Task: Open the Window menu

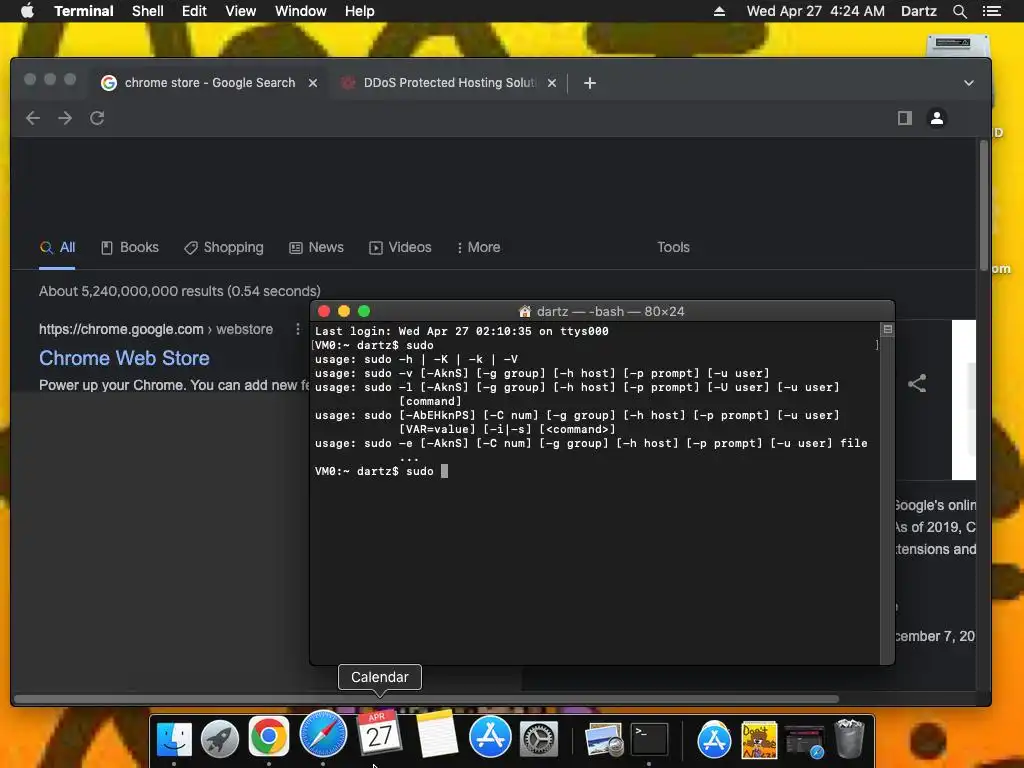Action: pyautogui.click(x=300, y=11)
